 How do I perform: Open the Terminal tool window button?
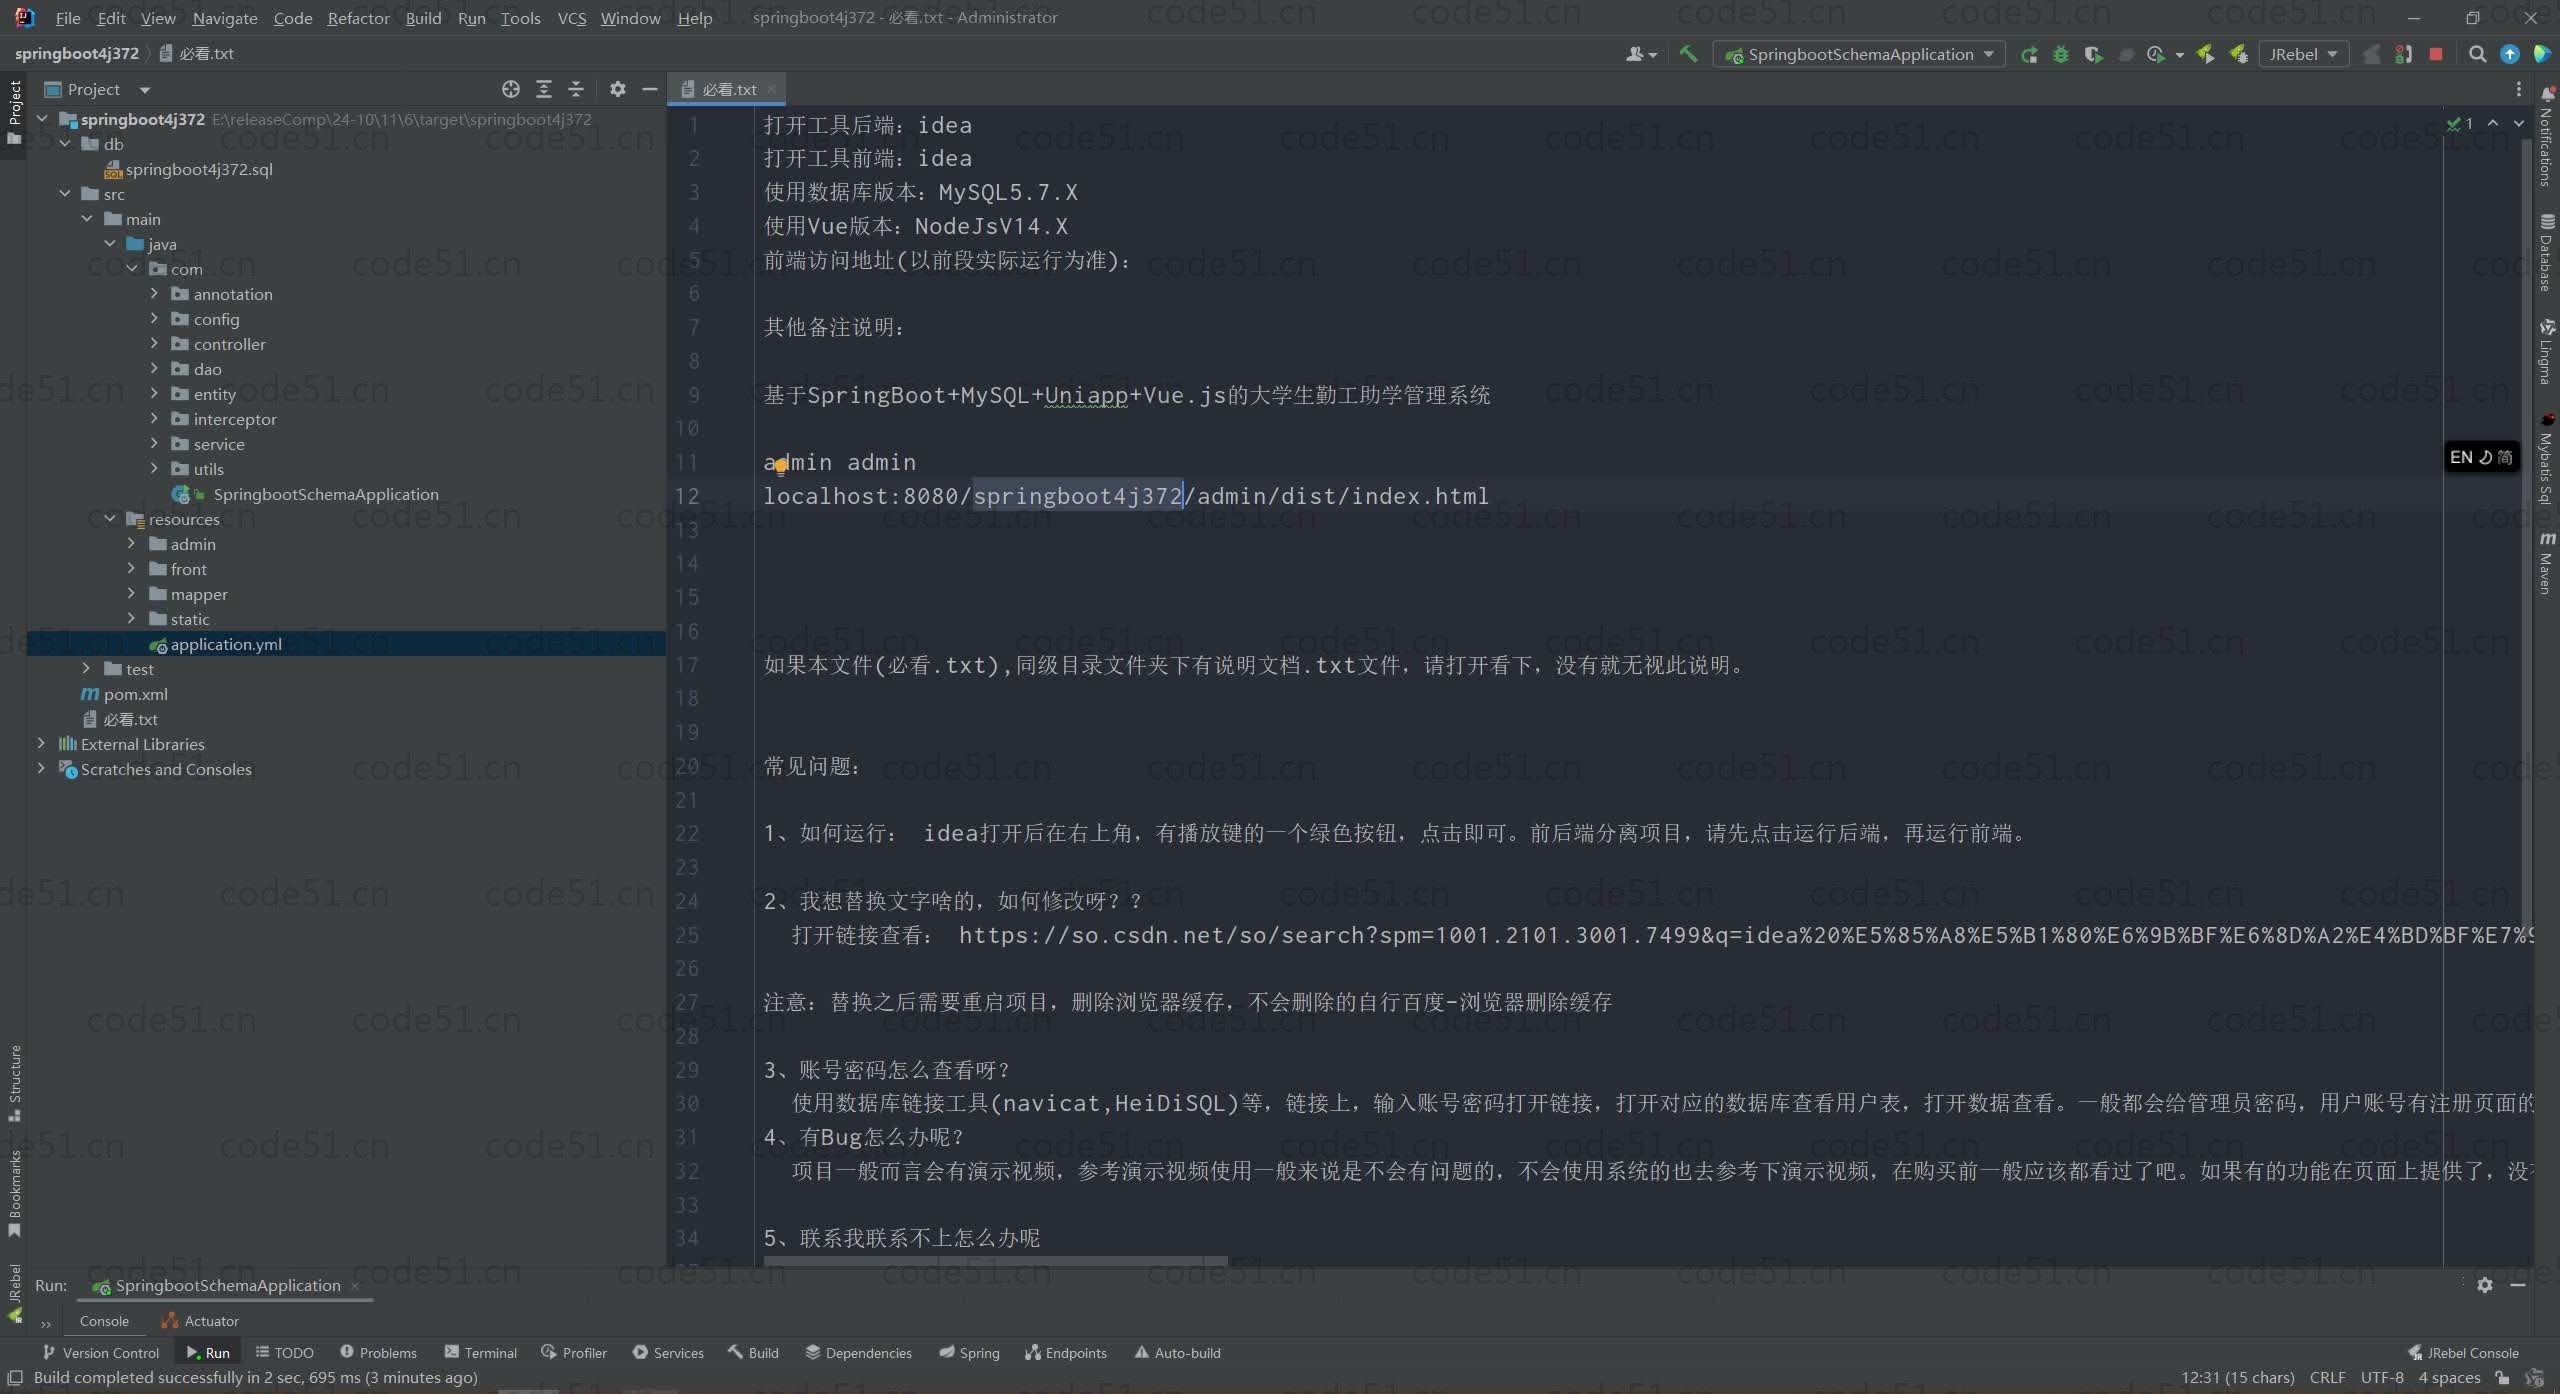point(481,1352)
